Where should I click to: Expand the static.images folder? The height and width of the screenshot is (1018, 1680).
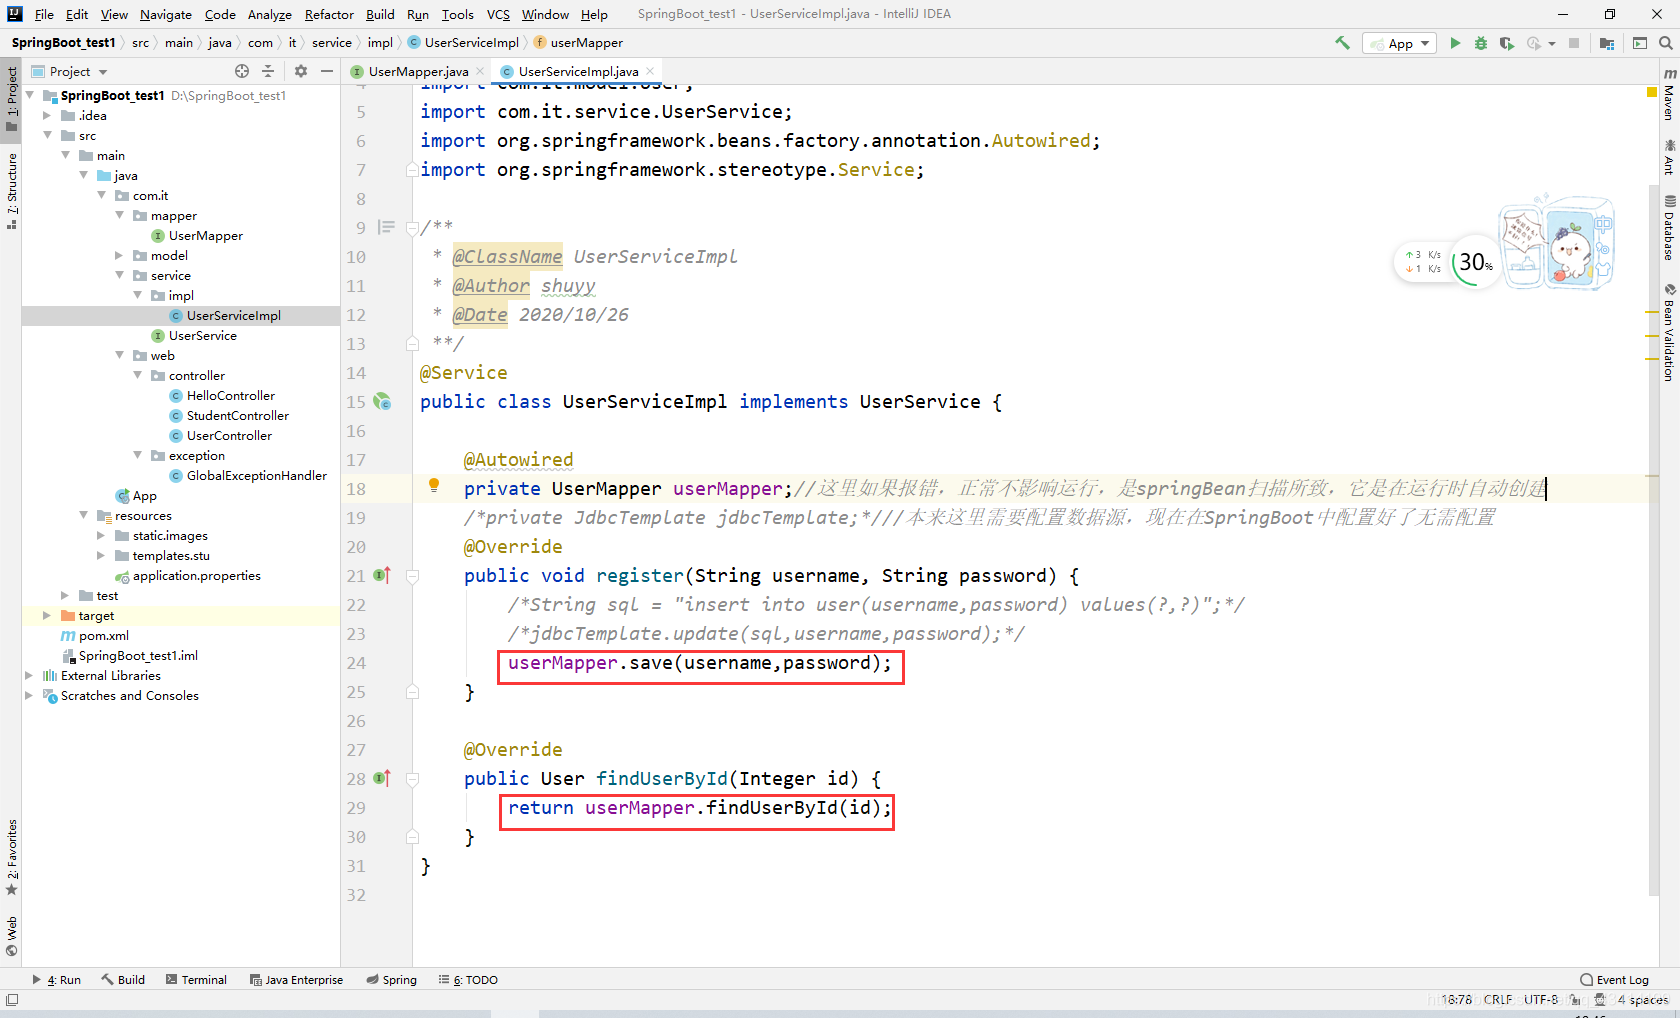[x=101, y=535]
